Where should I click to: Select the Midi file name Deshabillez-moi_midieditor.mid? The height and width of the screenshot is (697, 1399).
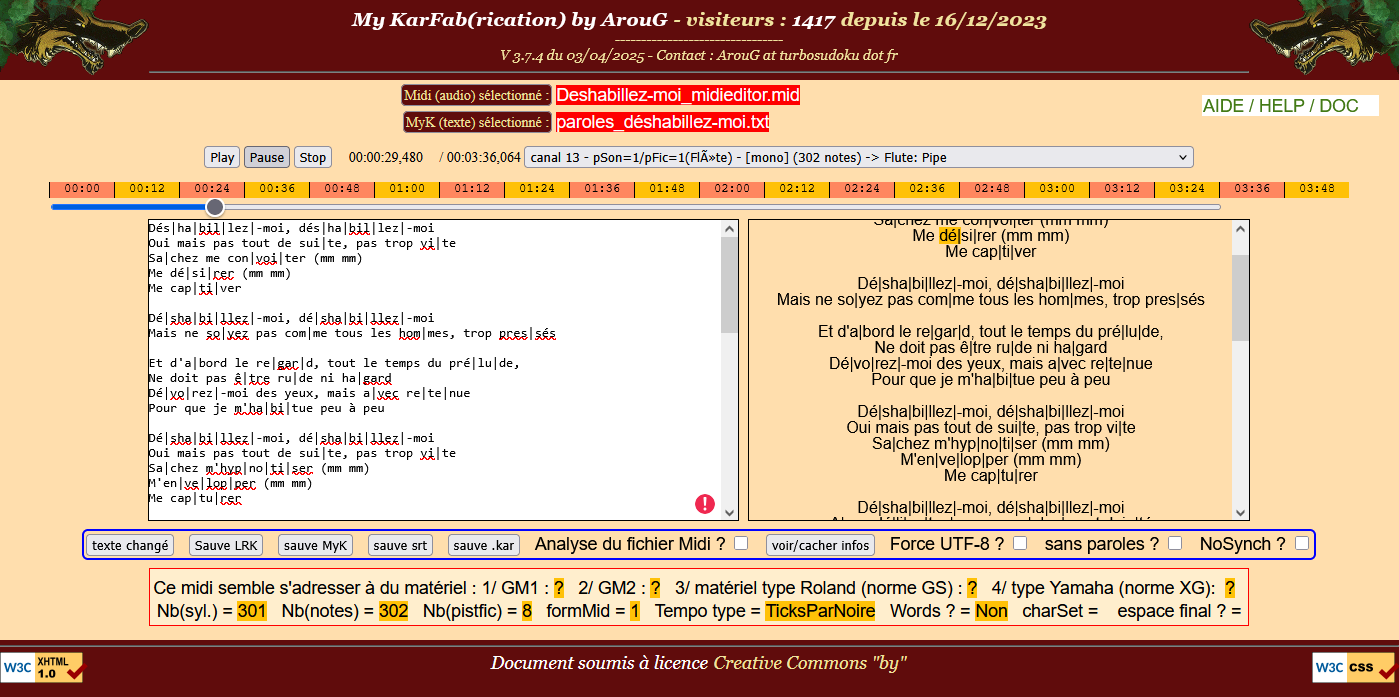(677, 96)
